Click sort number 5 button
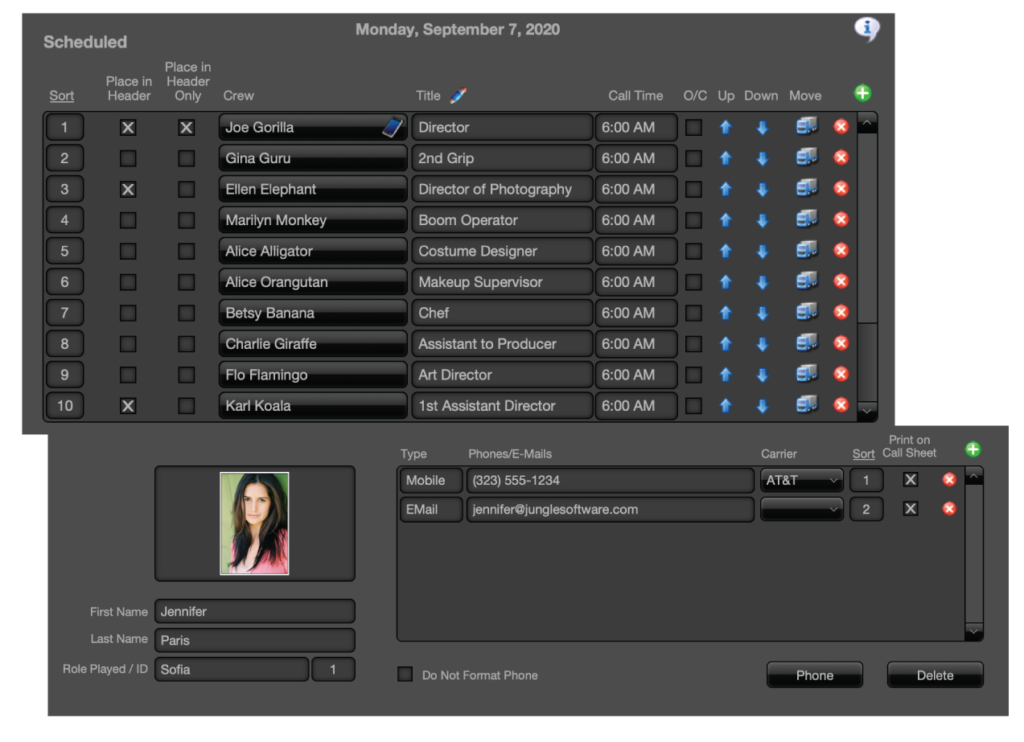The height and width of the screenshot is (742, 1024). pos(64,251)
